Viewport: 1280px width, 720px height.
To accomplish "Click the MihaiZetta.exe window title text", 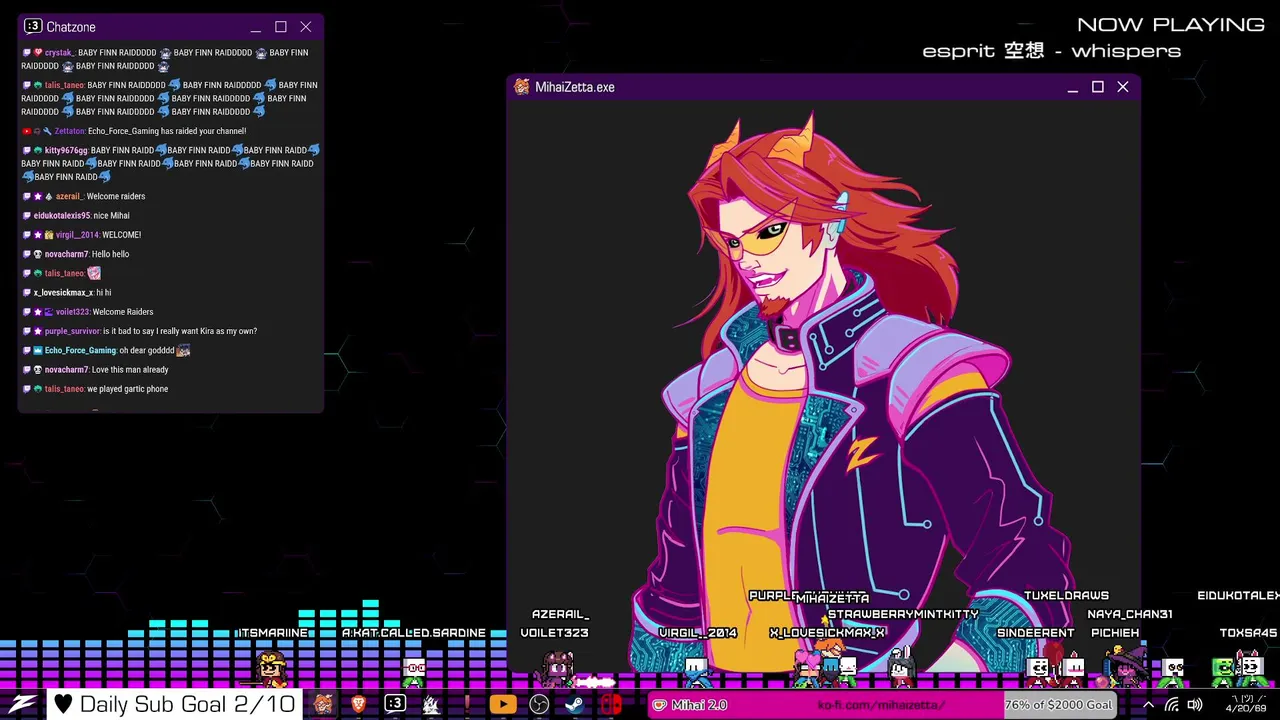I will coord(575,87).
